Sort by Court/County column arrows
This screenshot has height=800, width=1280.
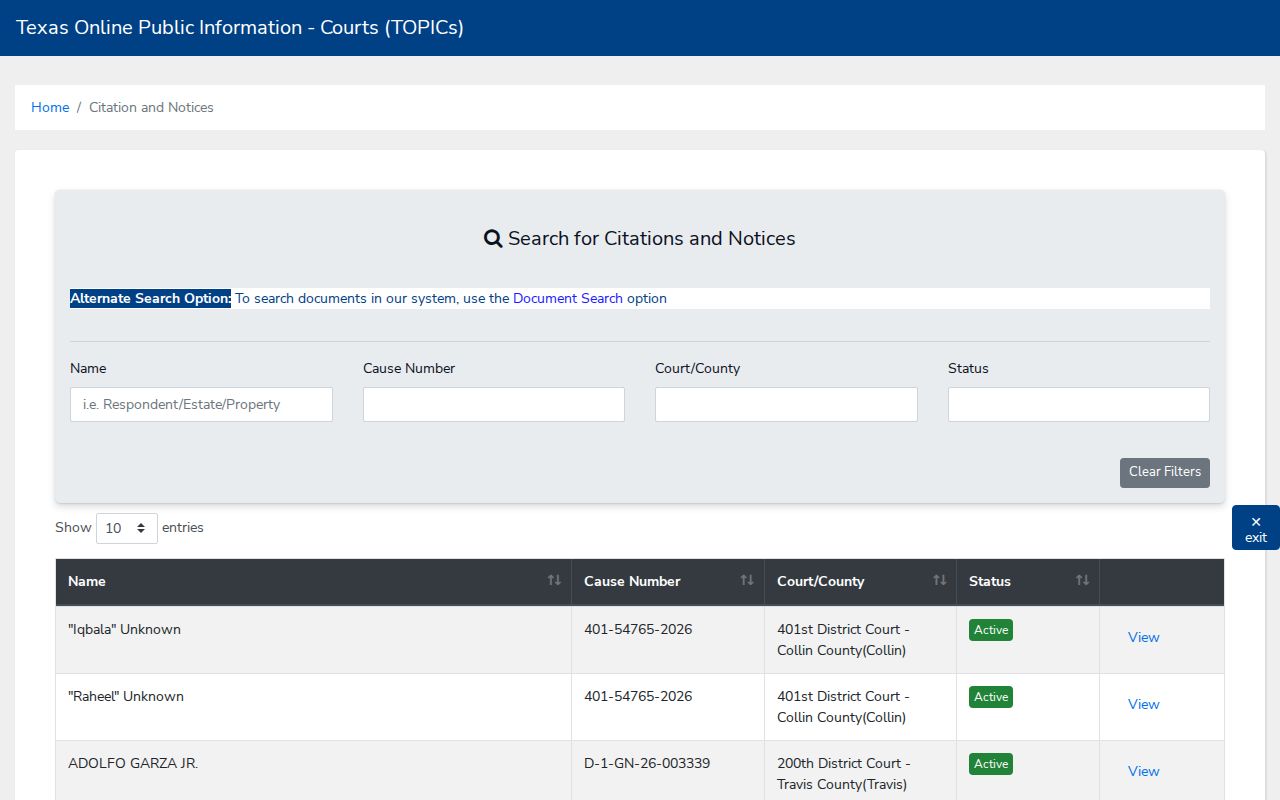coord(940,581)
